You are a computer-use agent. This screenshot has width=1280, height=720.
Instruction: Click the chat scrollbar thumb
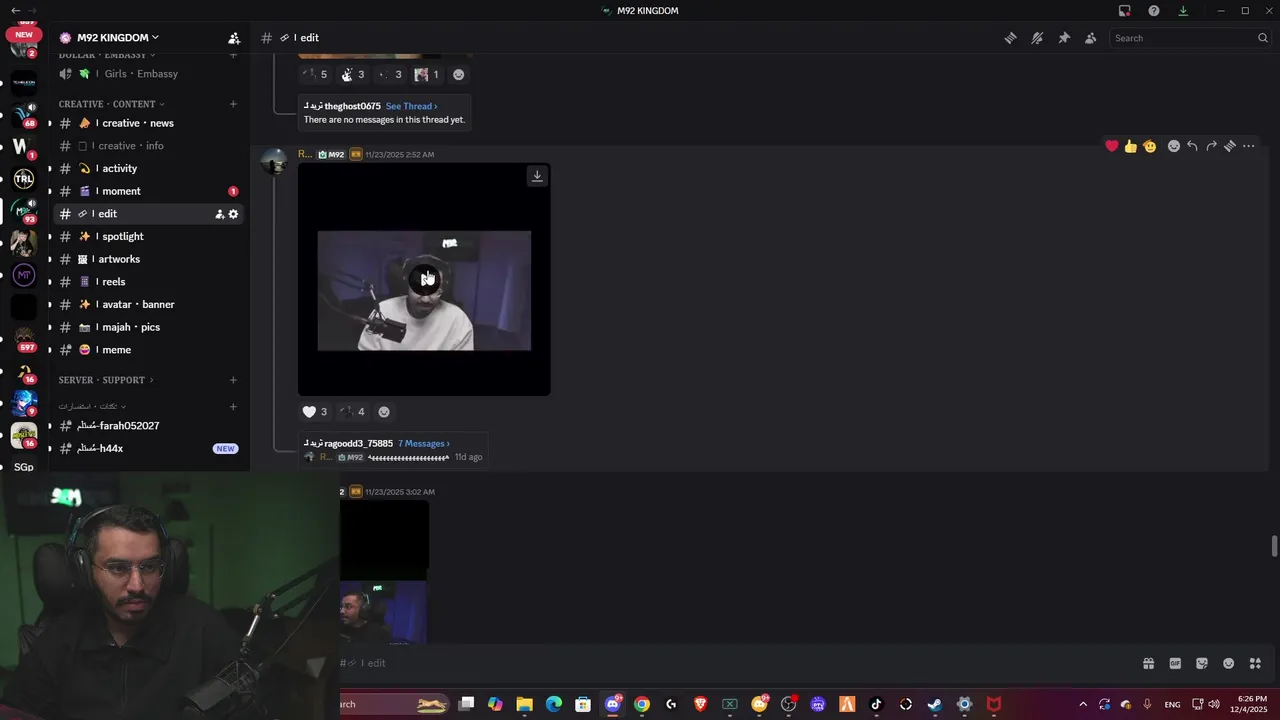(x=1274, y=547)
